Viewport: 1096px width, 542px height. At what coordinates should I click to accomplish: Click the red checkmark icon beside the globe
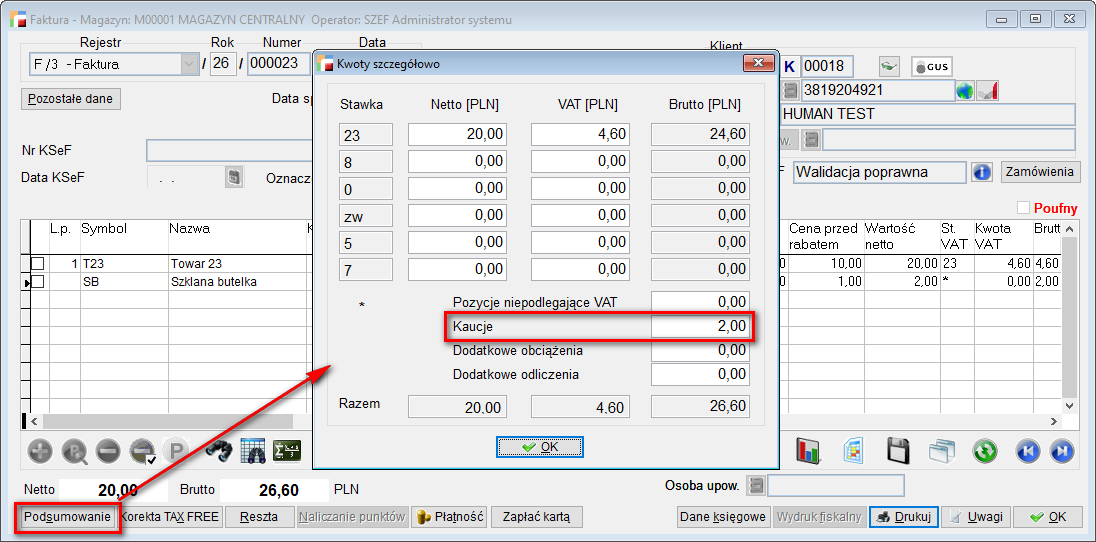pos(988,91)
